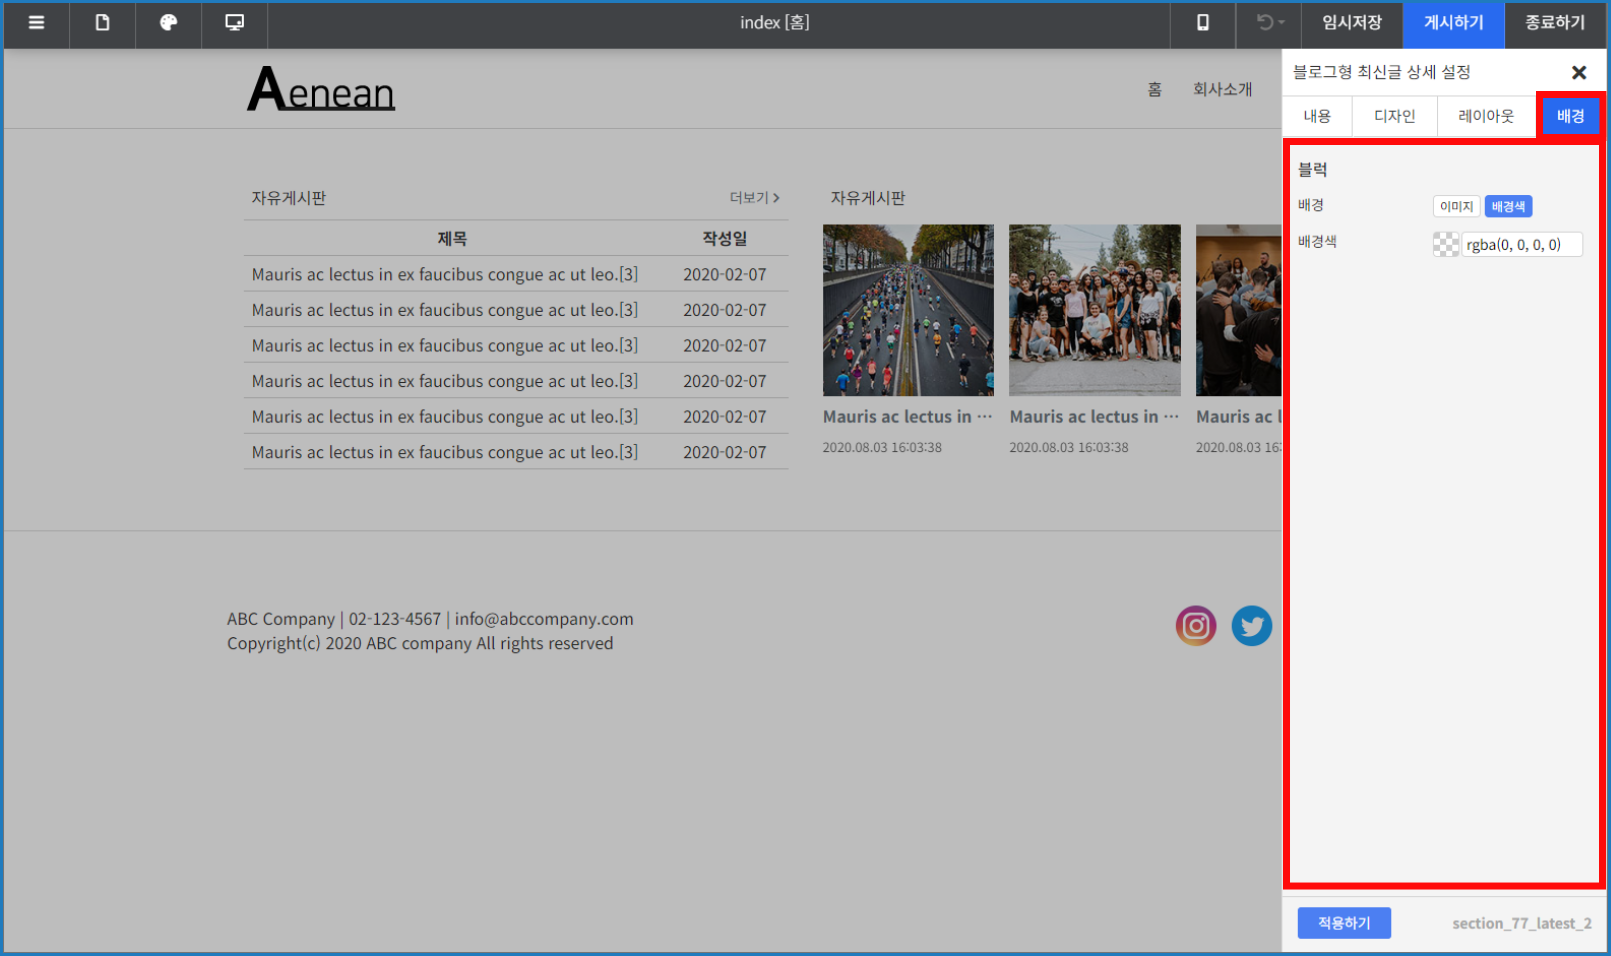Close the settings panel with X
This screenshot has height=956, width=1611.
click(1578, 72)
